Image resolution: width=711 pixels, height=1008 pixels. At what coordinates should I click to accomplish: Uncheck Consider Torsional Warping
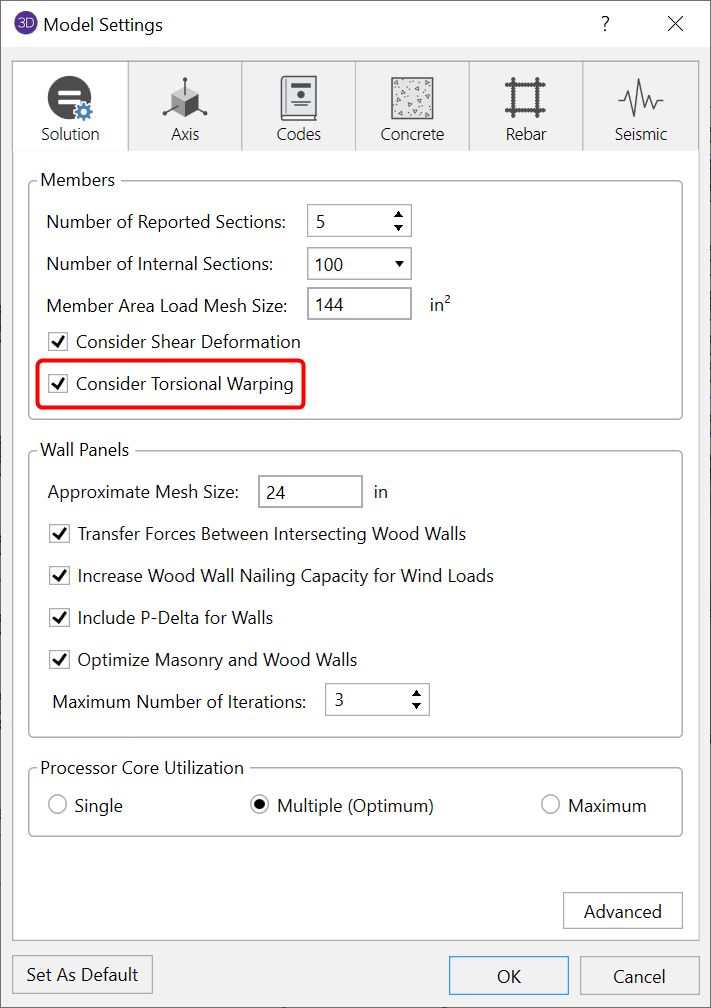pos(59,384)
